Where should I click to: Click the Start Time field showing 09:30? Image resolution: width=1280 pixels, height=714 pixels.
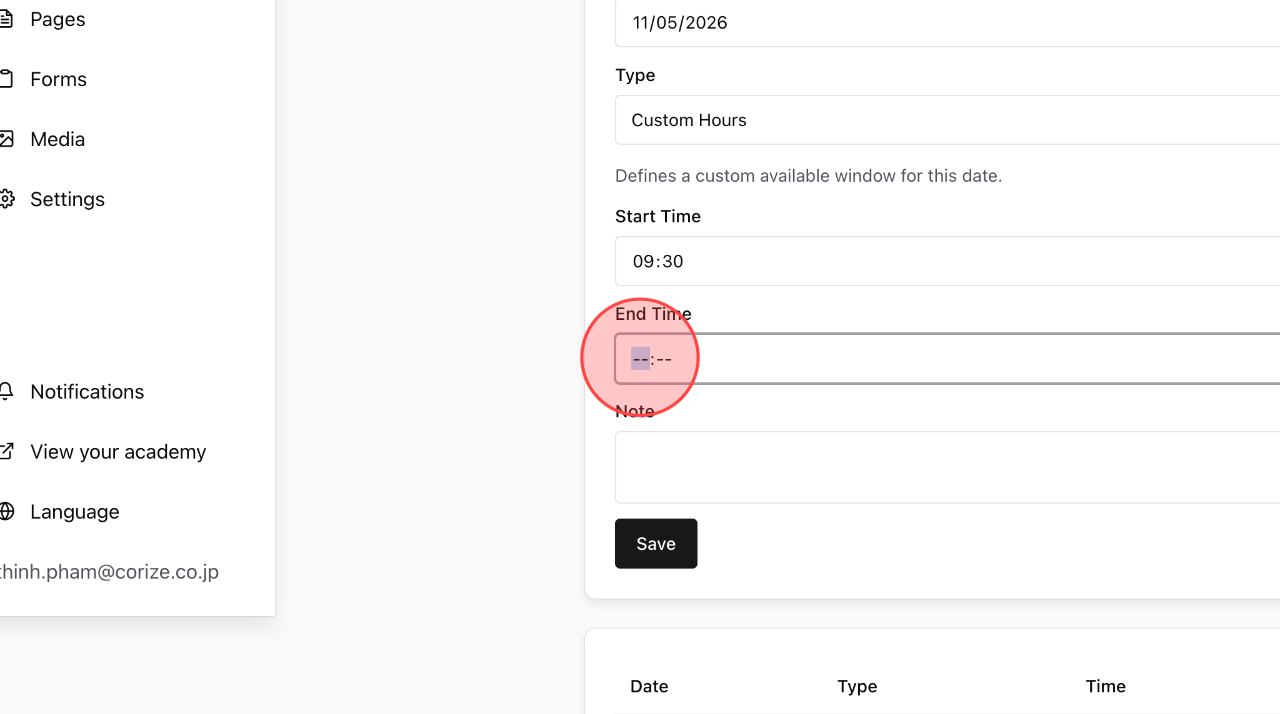point(947,261)
